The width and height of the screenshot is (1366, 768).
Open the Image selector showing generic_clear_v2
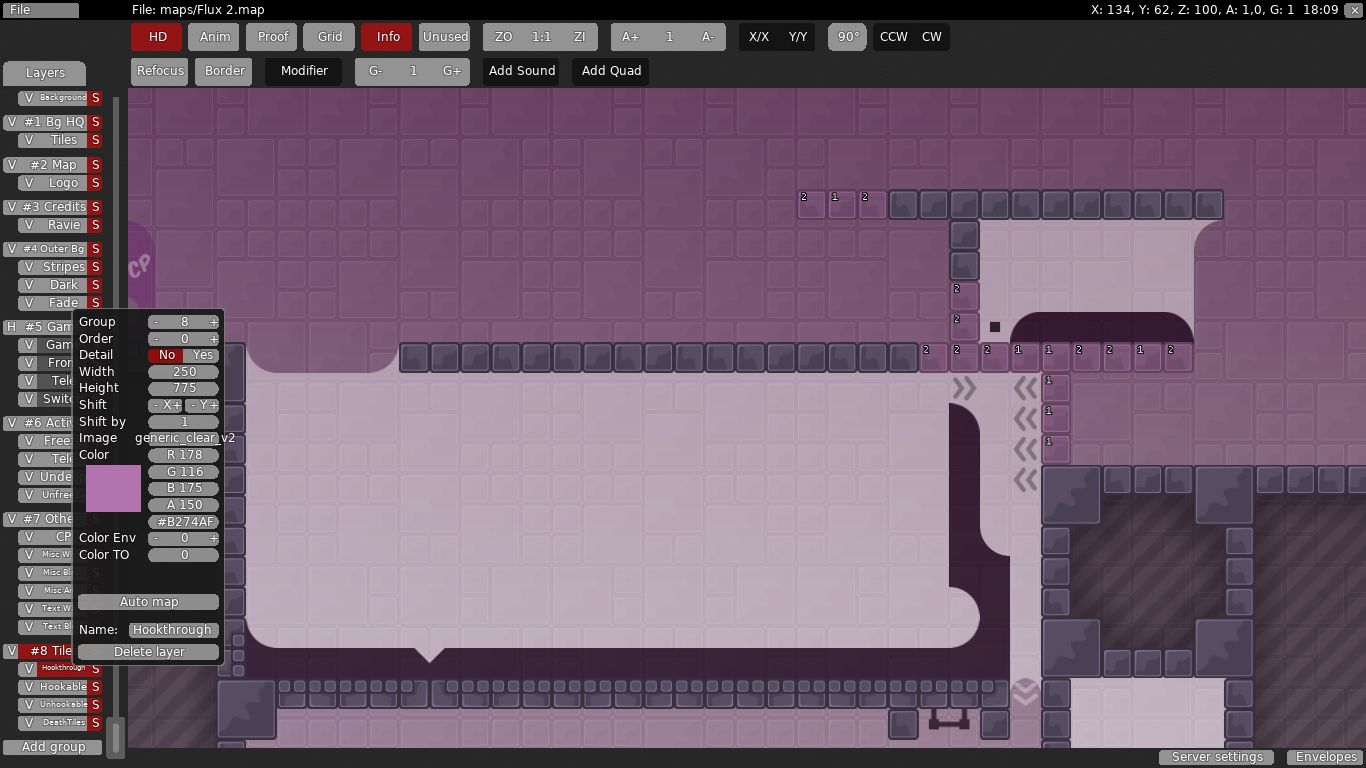(x=184, y=438)
